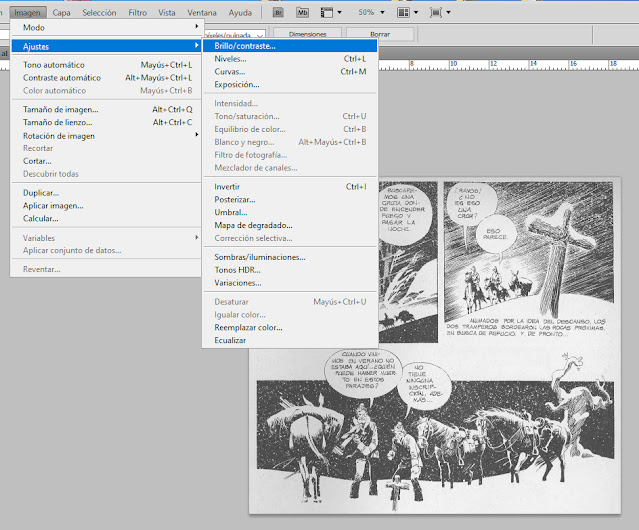Open the view extras dropdown arrow
This screenshot has height=530, width=639.
[x=339, y=13]
